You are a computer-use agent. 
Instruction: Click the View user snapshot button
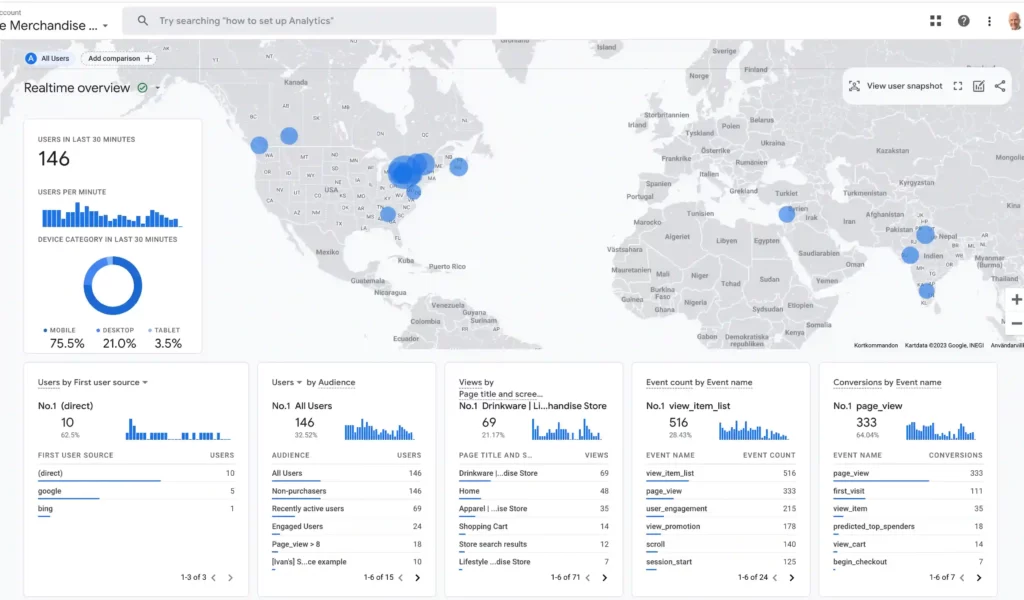pyautogui.click(x=895, y=86)
